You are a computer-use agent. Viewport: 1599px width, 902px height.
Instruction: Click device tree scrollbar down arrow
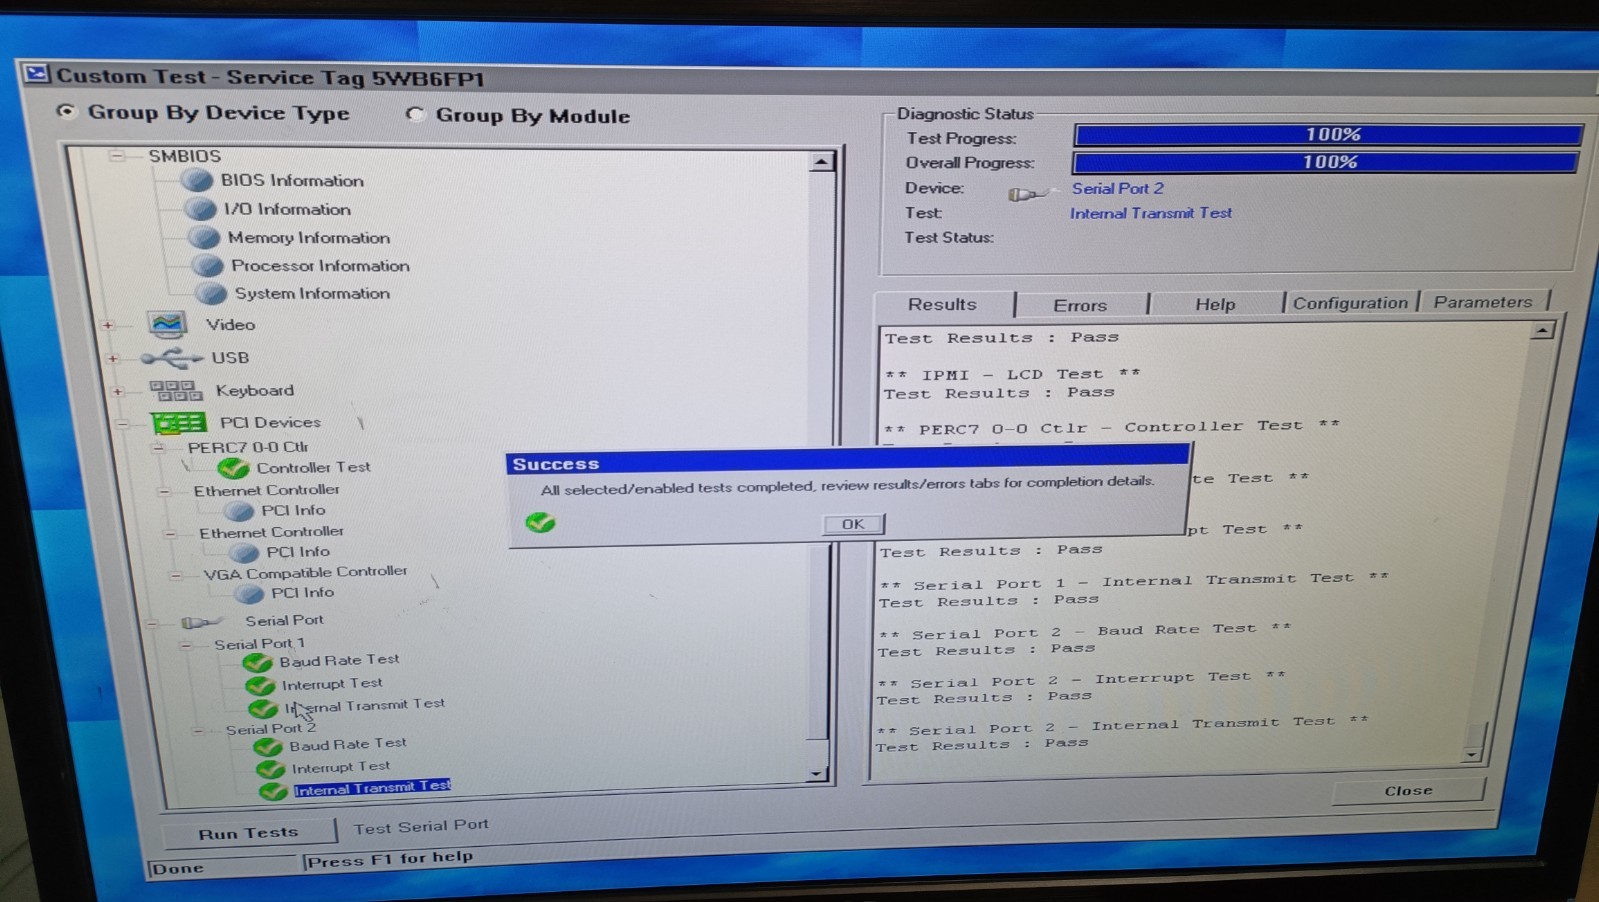point(817,773)
